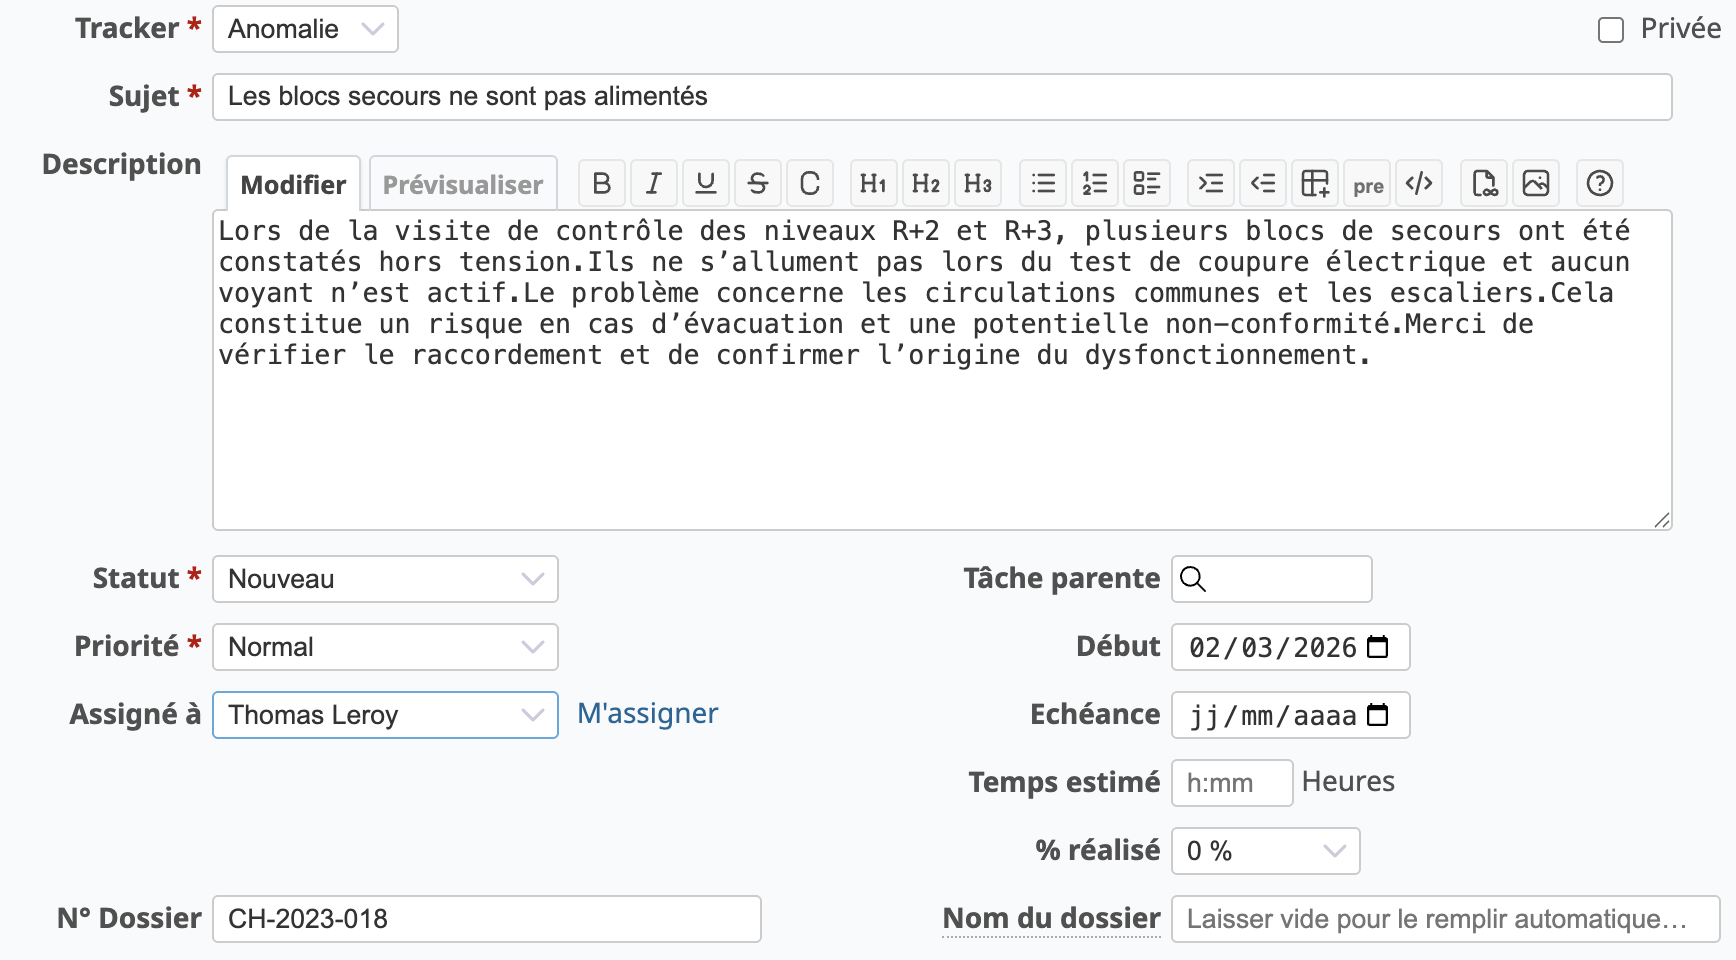Viewport: 1736px width, 960px height.
Task: Open the Echéance date calendar picker
Action: [x=1378, y=715]
